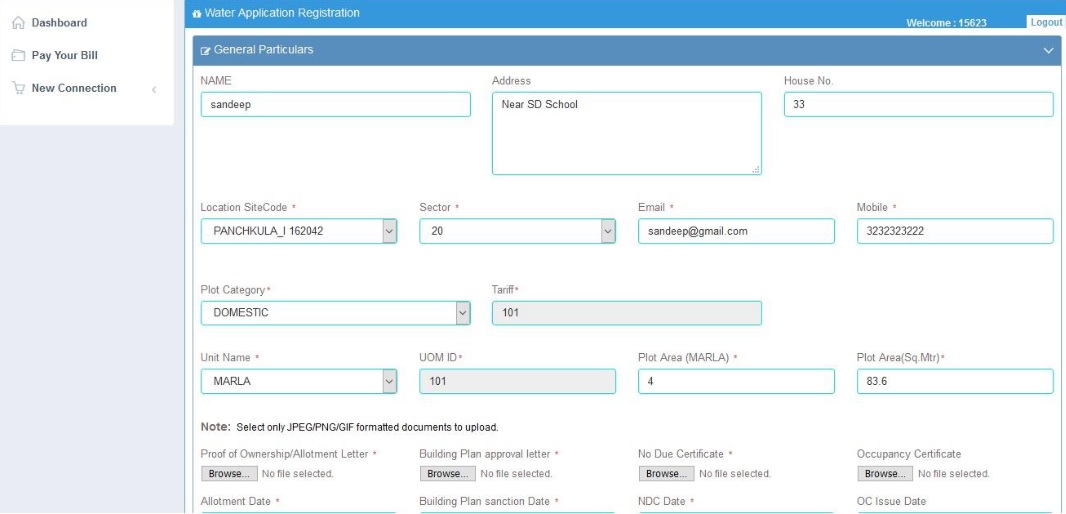
Task: Click the House No. field
Action: (x=918, y=105)
